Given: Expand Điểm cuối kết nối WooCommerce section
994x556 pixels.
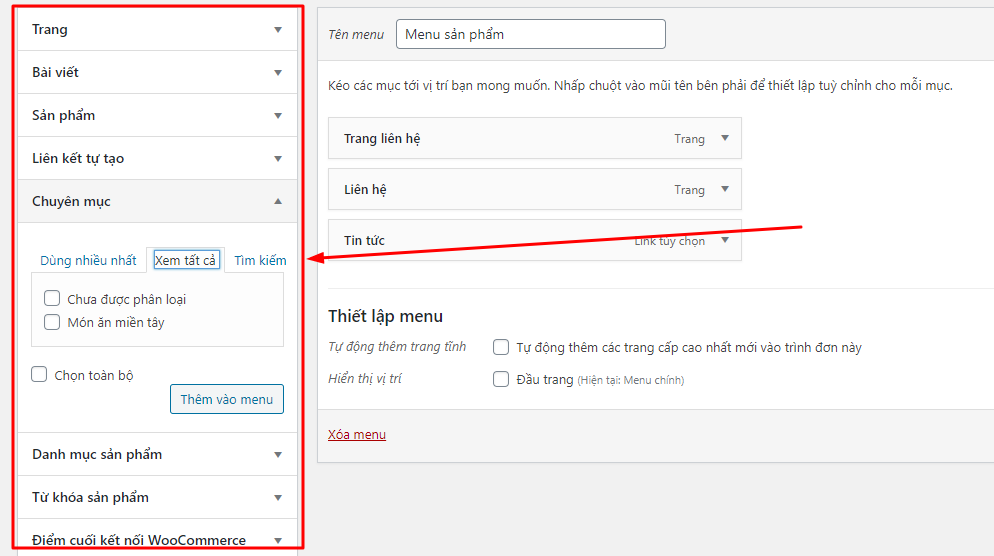Looking at the screenshot, I should (x=278, y=540).
